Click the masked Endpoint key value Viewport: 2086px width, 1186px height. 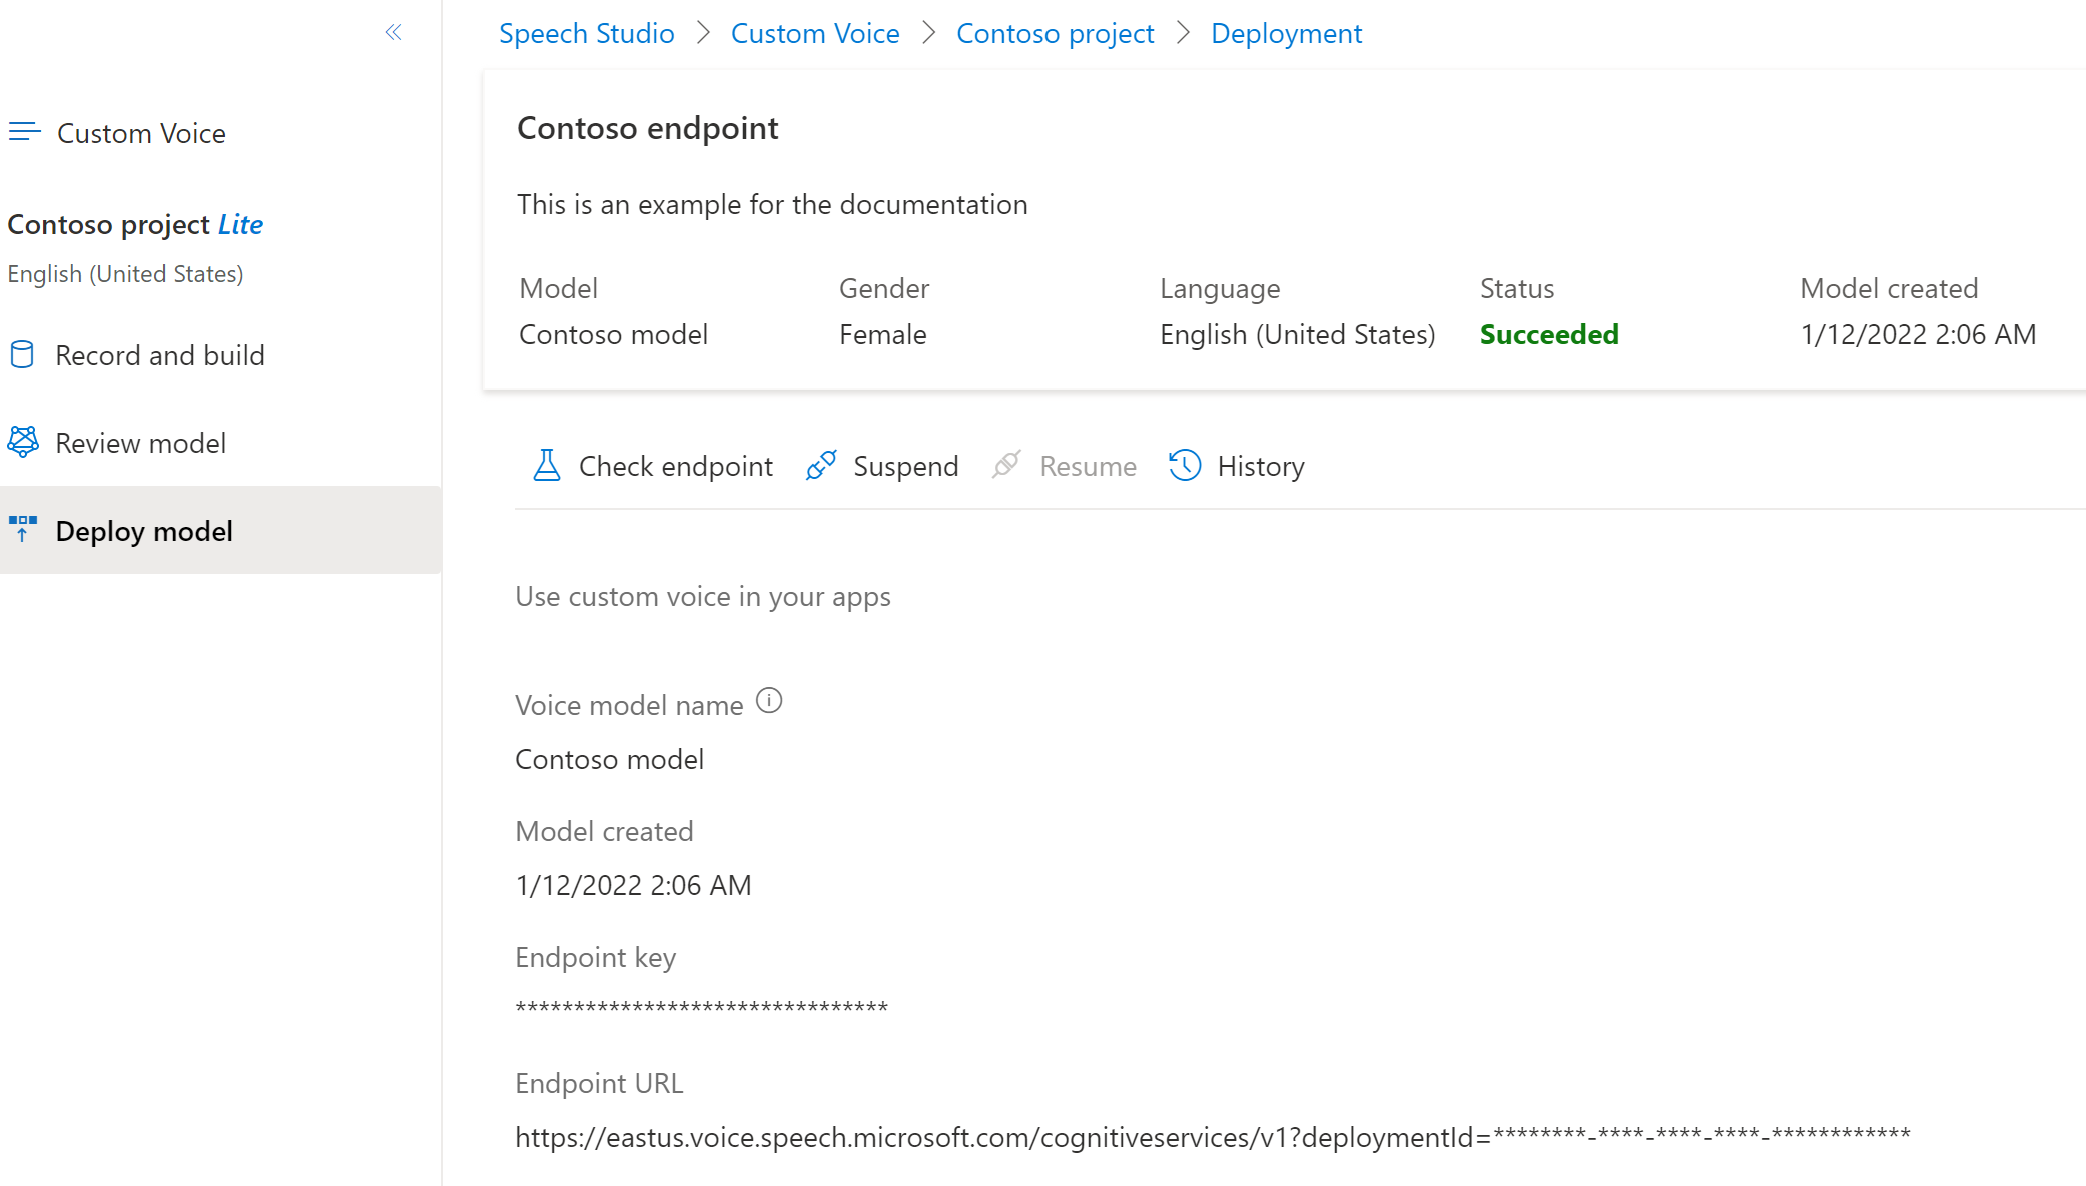coord(701,1007)
